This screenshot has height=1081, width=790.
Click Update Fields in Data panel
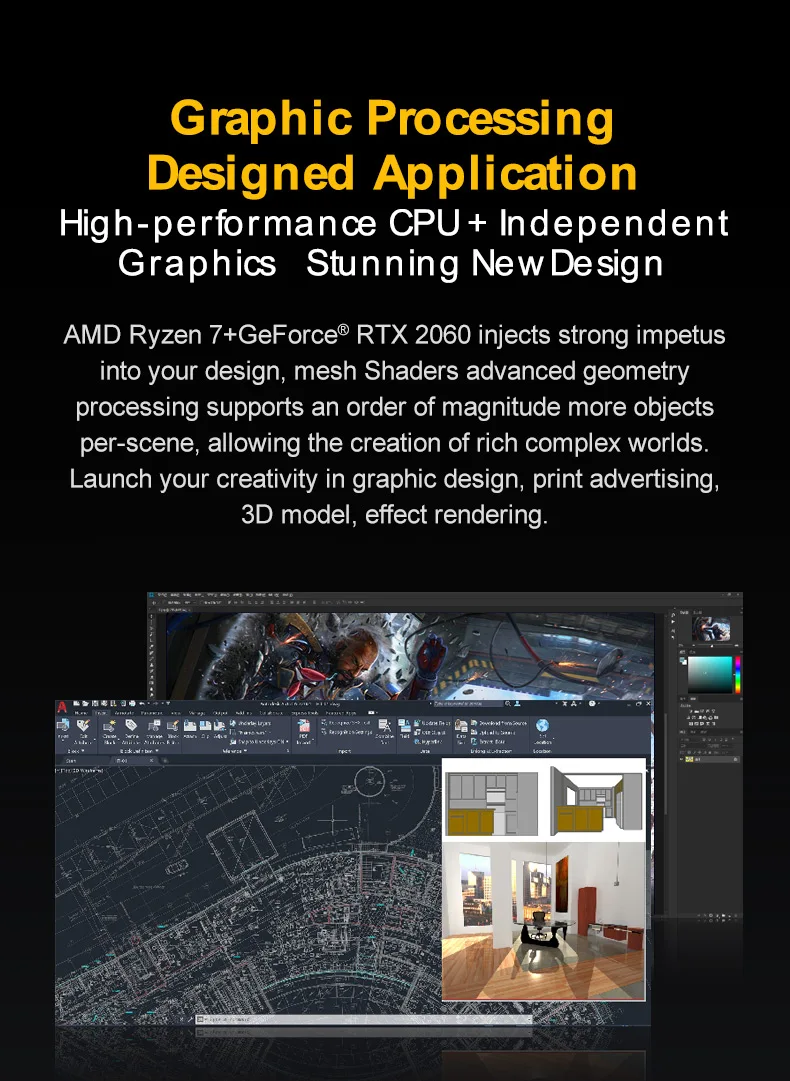[x=432, y=723]
